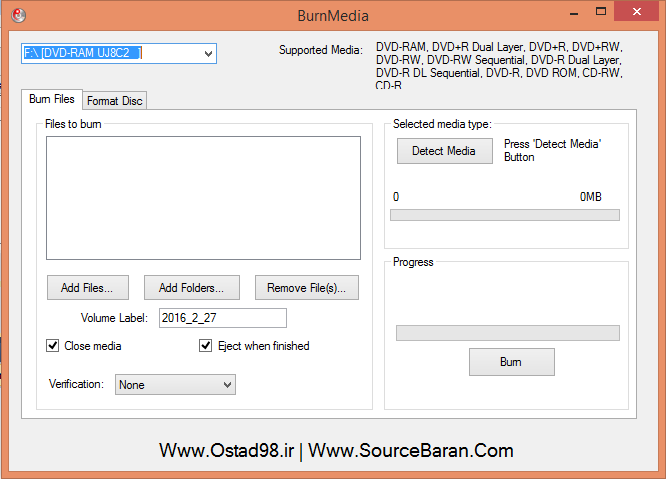Image resolution: width=666 pixels, height=479 pixels.
Task: Open the Format Disc tab
Action: tap(114, 100)
